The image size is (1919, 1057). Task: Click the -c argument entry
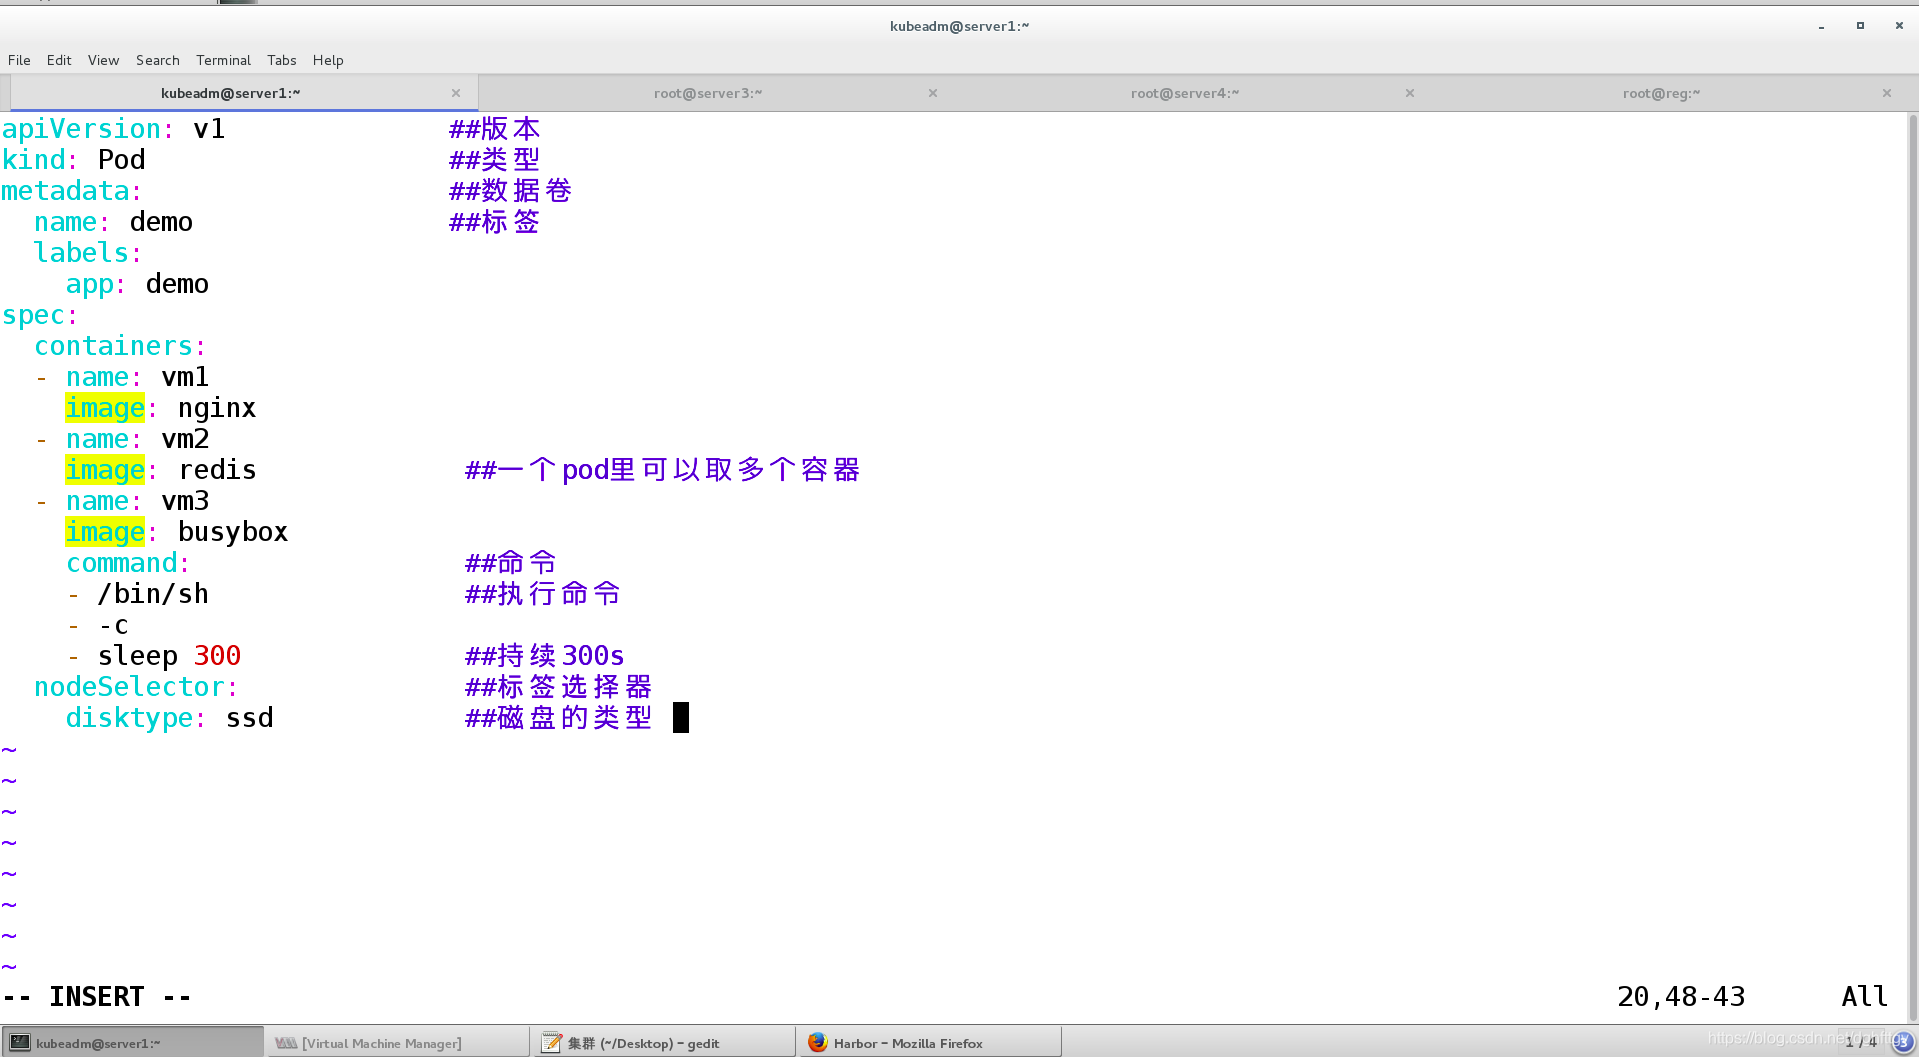114,625
